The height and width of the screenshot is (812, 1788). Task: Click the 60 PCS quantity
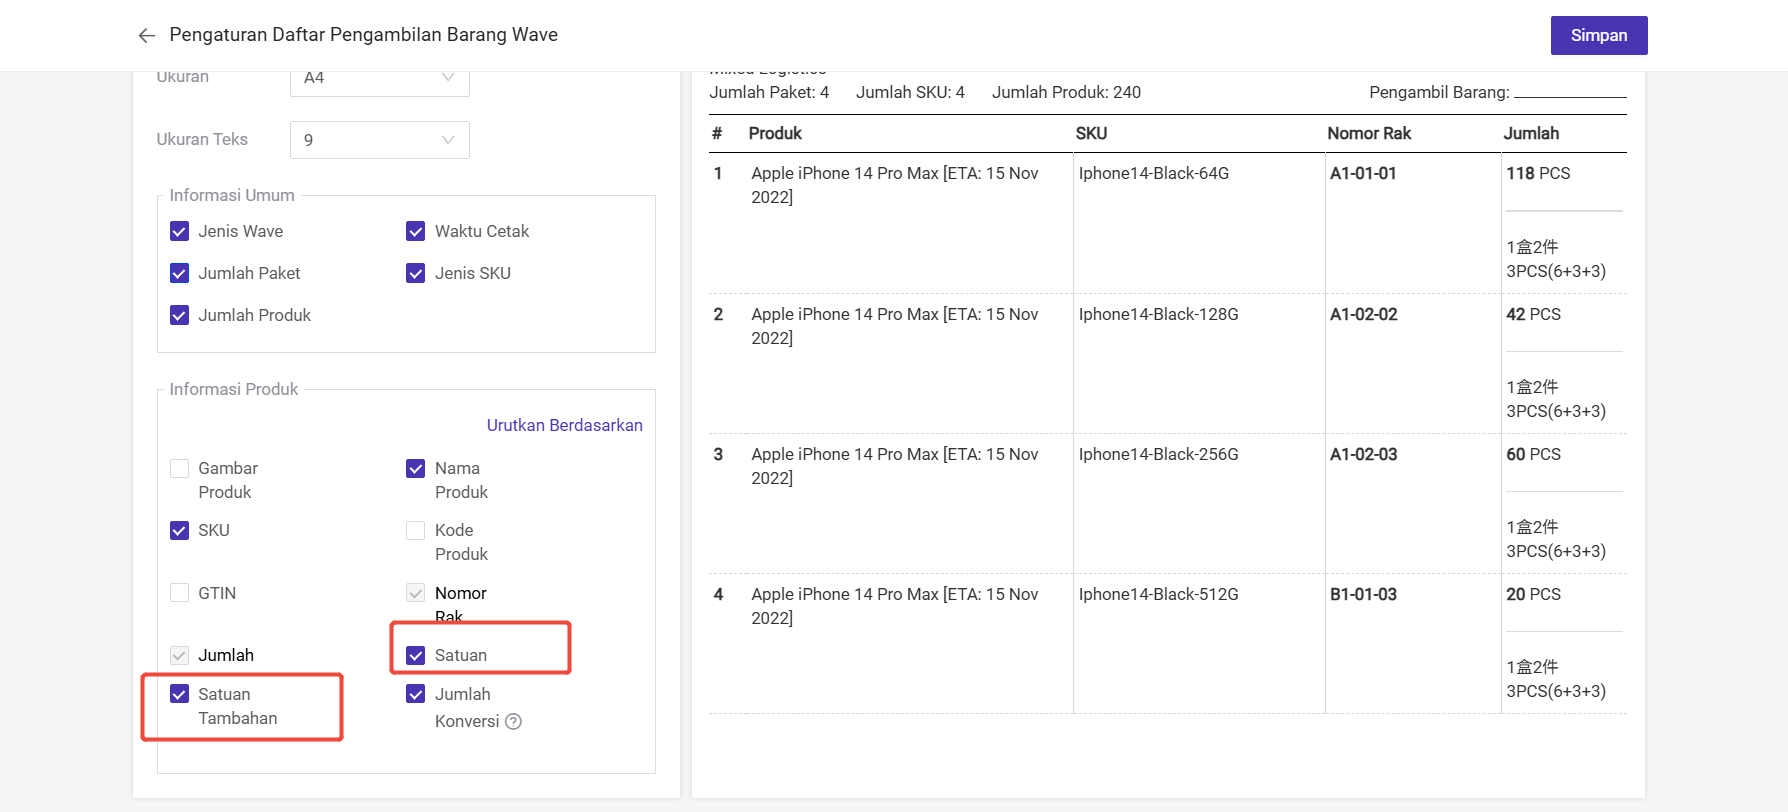pos(1533,454)
